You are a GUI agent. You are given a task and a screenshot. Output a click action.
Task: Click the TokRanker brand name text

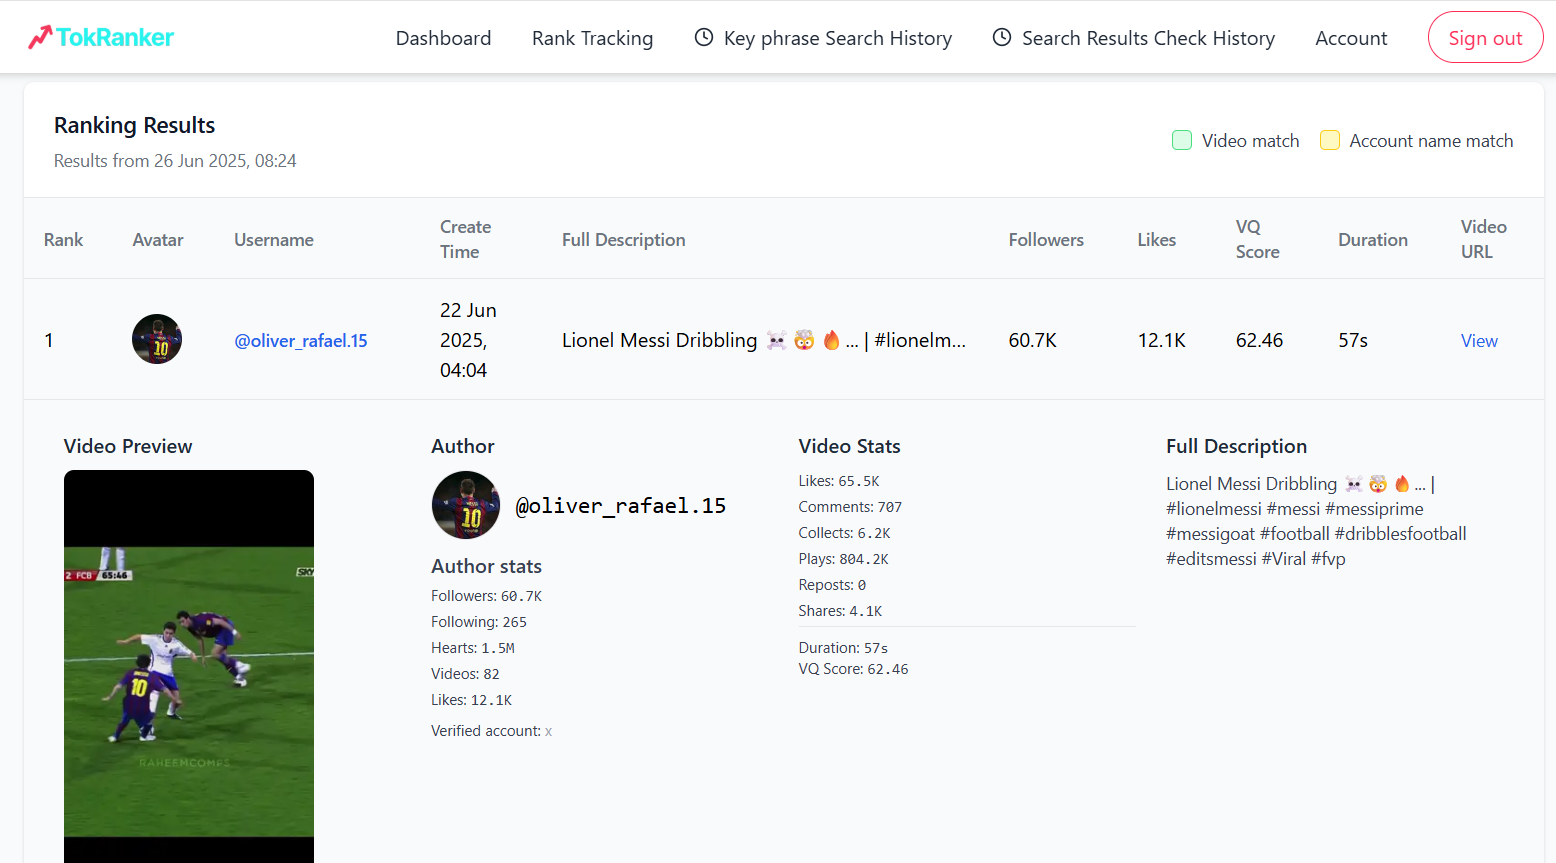coord(115,37)
